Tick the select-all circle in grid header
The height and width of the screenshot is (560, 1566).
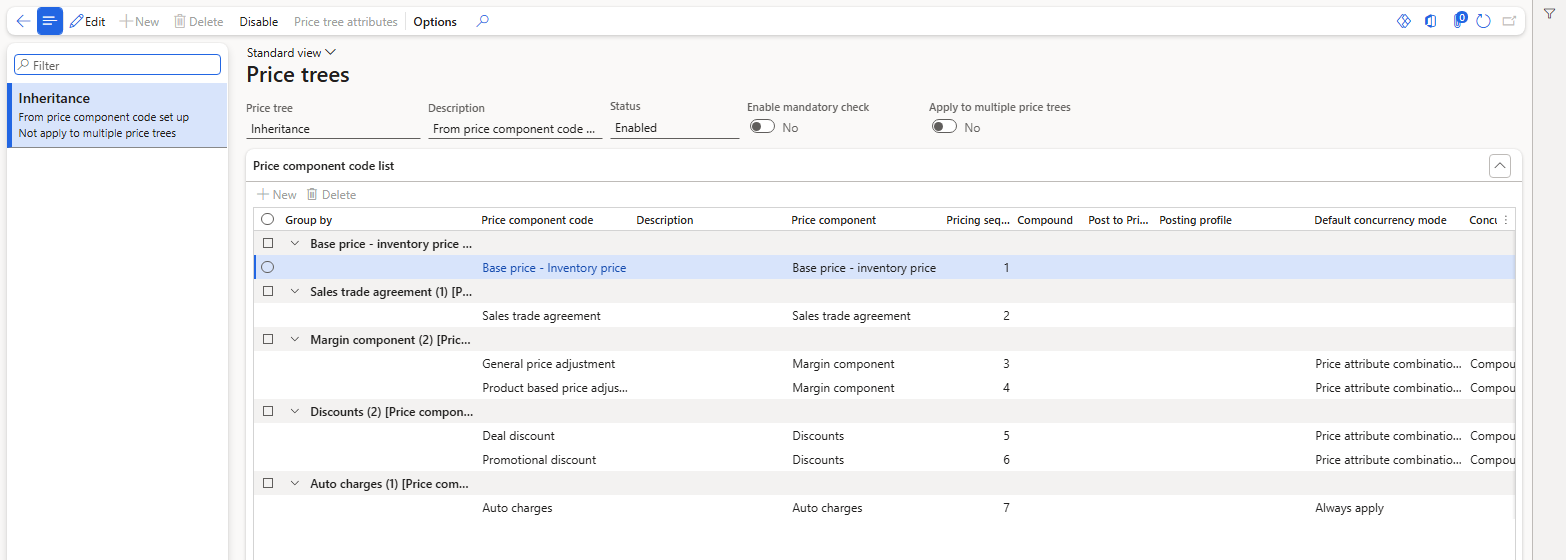[267, 220]
